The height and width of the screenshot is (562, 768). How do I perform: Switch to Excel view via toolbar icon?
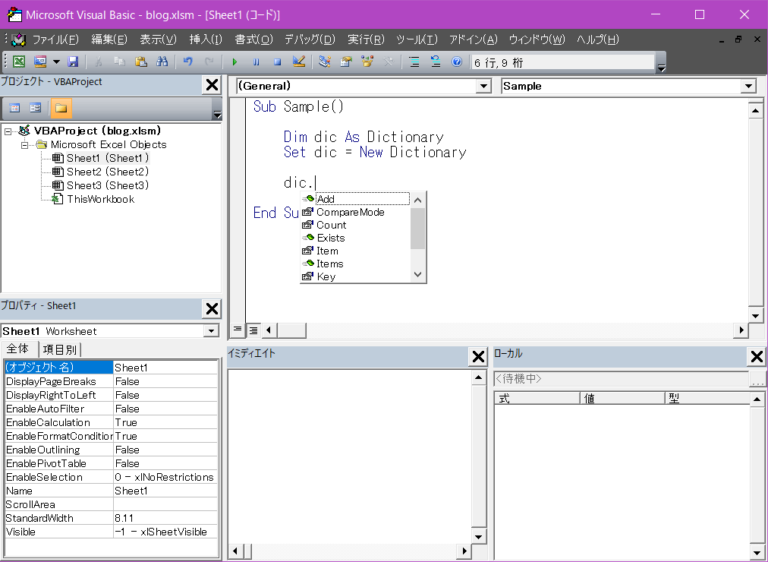tap(19, 62)
